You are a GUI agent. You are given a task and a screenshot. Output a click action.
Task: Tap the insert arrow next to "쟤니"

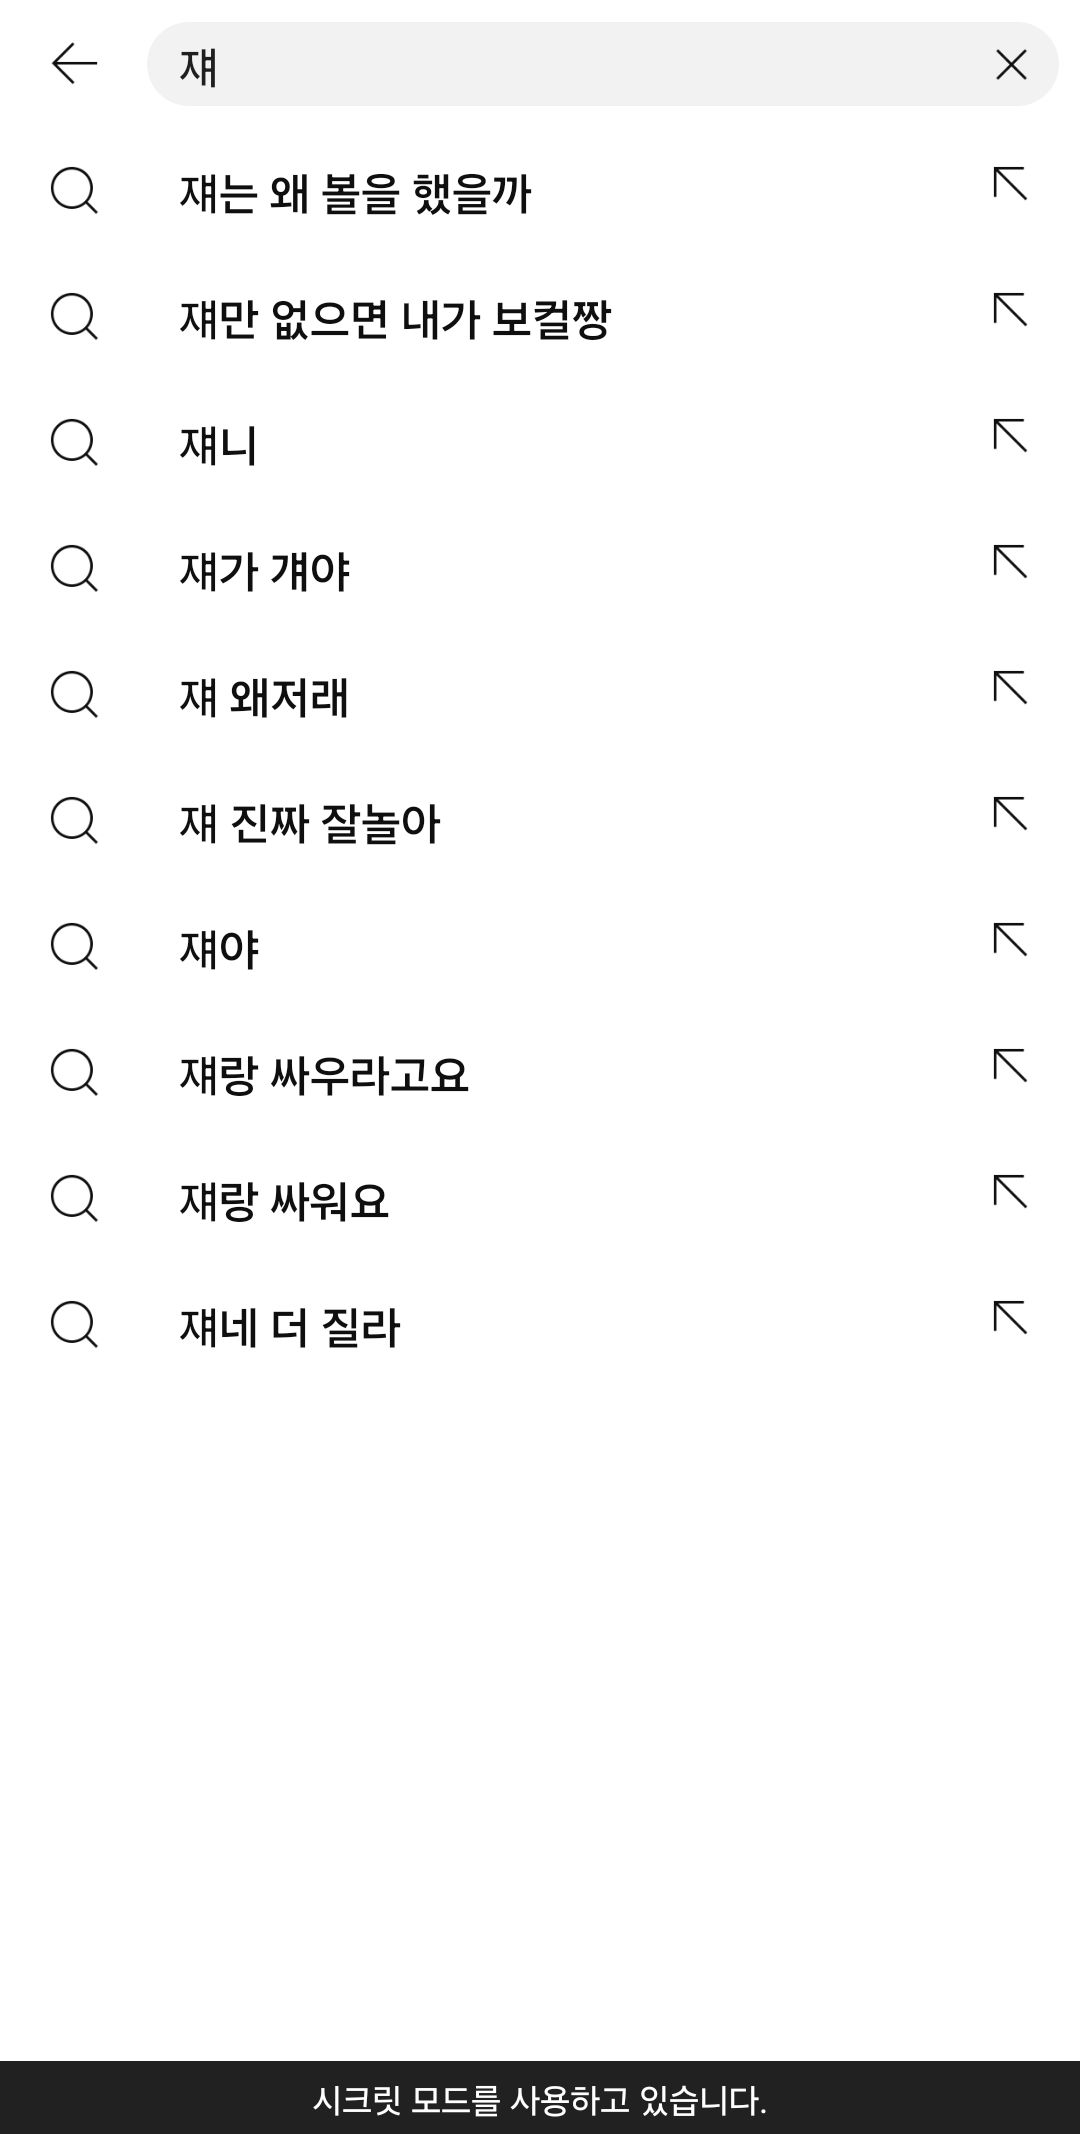pos(1010,437)
